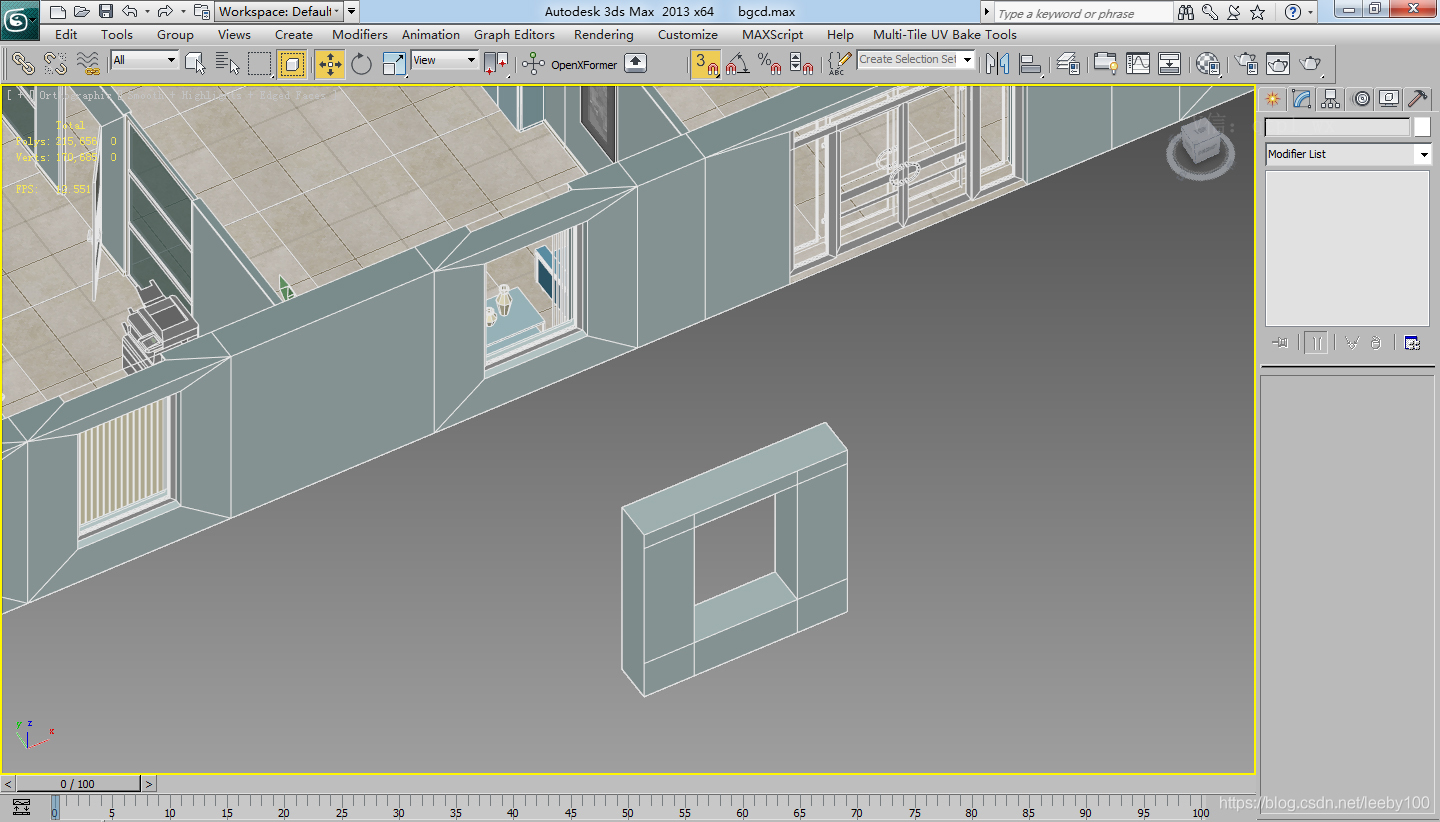
Task: Open the Schematic View icon
Action: coord(1170,64)
